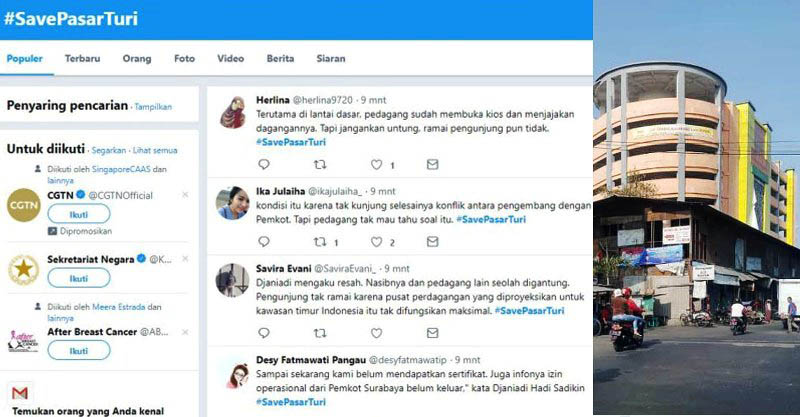Open #SavePasarTuri hashtag in Ika Julaiha's tweet
The image size is (800, 417).
[x=491, y=219]
